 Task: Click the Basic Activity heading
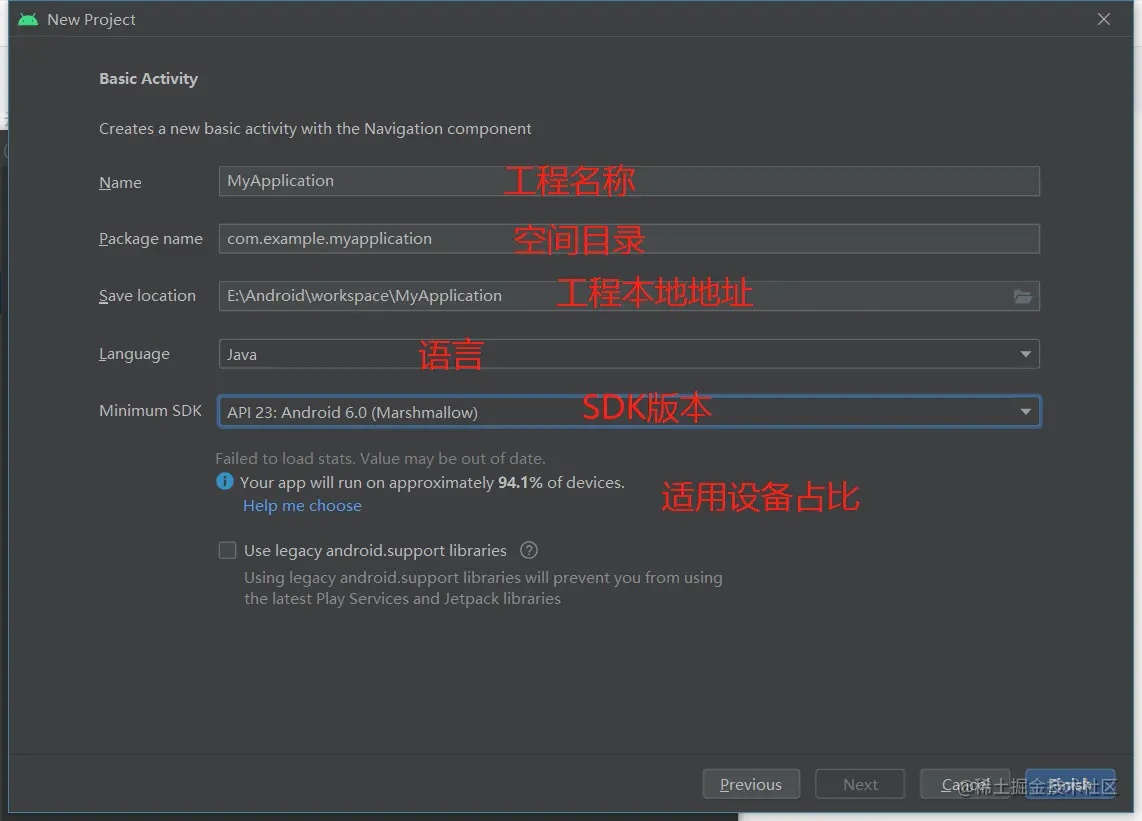click(x=149, y=79)
